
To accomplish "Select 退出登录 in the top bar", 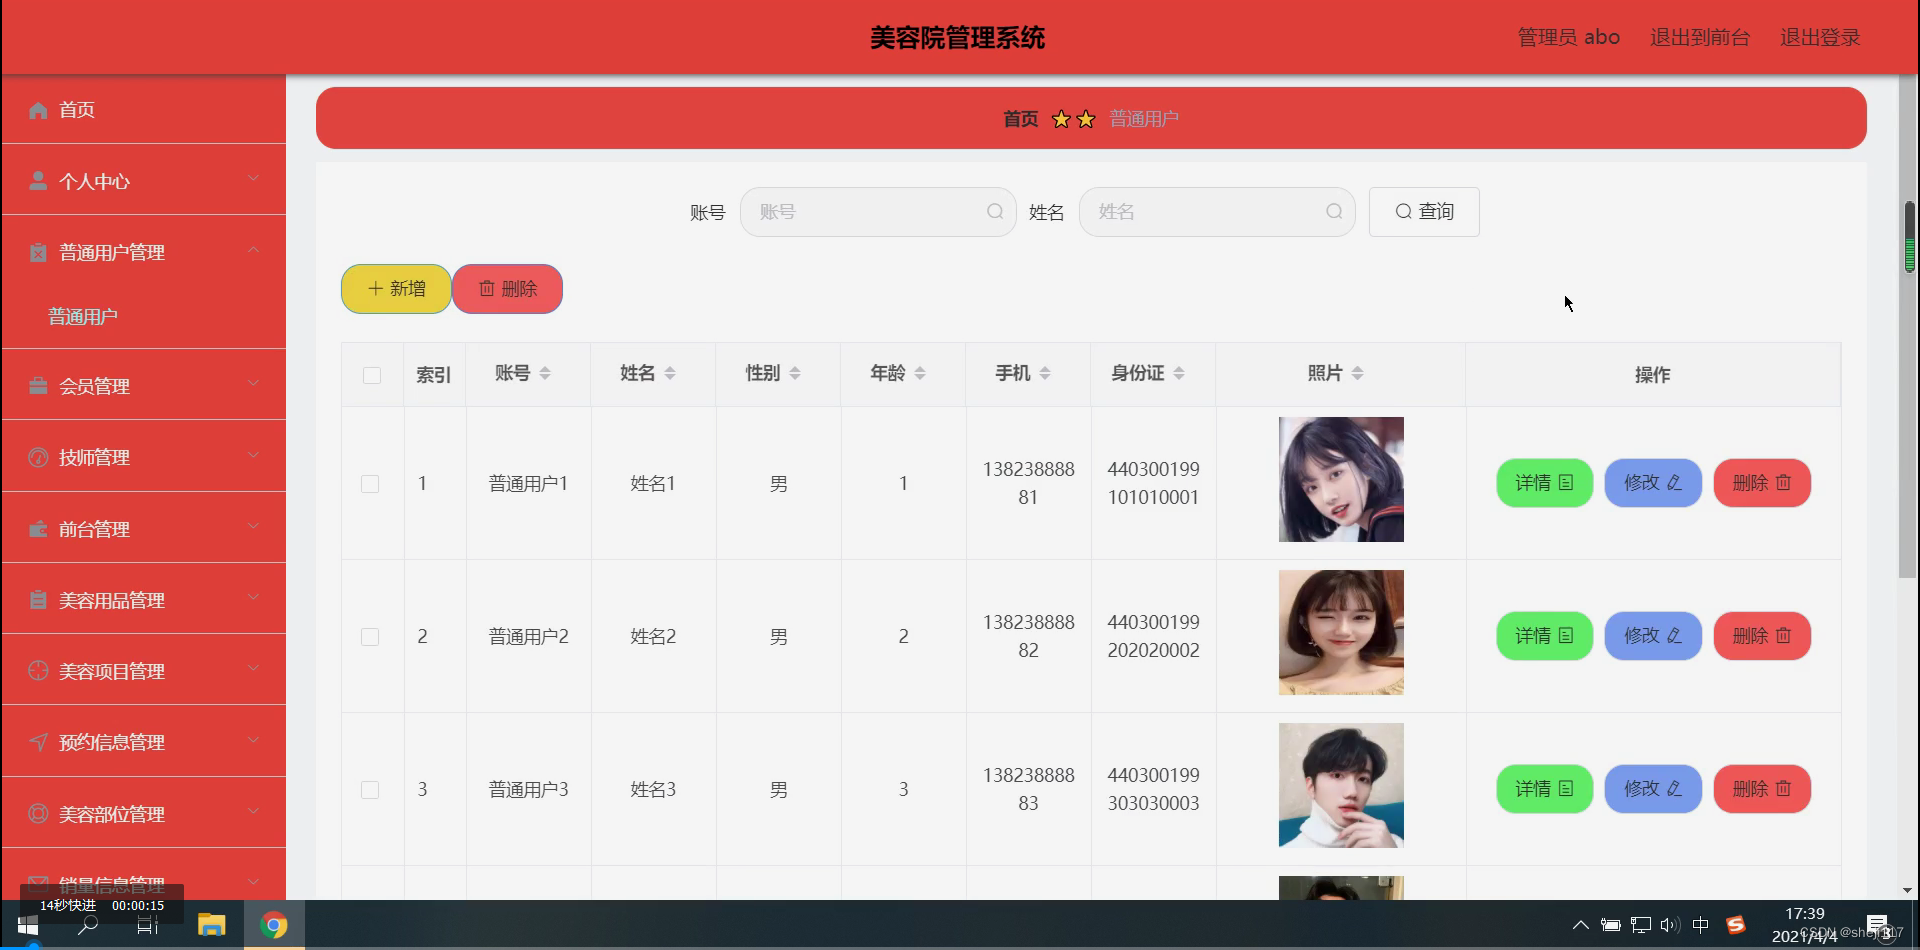I will point(1819,36).
